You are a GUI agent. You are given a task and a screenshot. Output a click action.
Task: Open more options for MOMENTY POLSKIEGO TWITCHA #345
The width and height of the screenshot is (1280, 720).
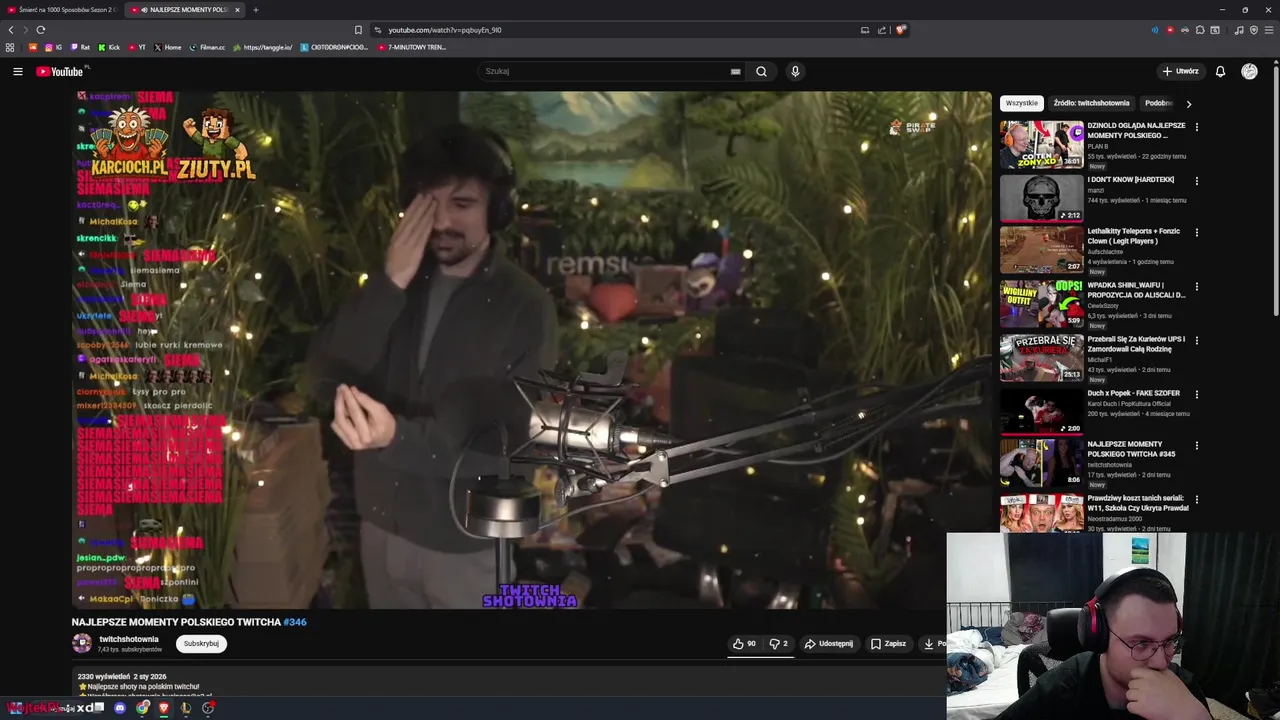1196,446
